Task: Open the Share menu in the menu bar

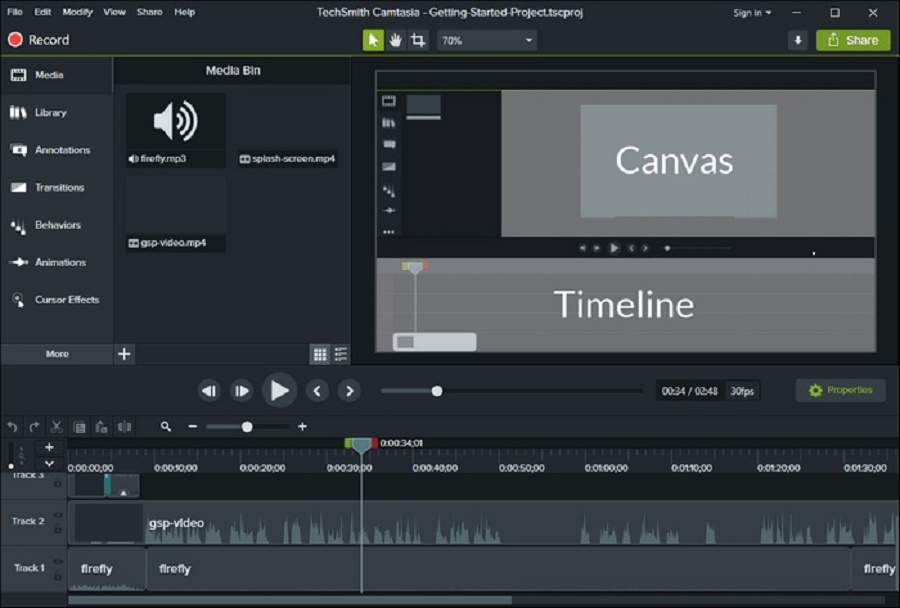Action: tap(149, 12)
